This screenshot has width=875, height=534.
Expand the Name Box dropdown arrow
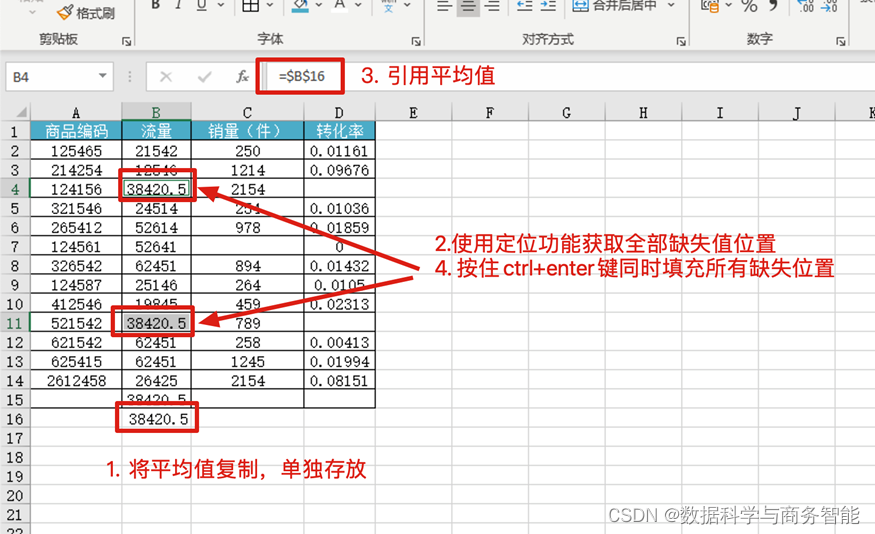click(x=102, y=76)
